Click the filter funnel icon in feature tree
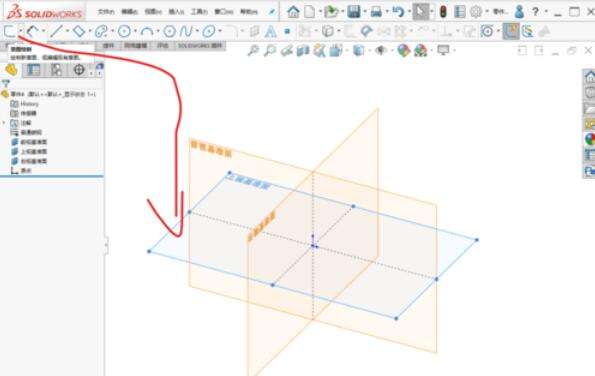The width and height of the screenshot is (595, 376). click(5, 83)
